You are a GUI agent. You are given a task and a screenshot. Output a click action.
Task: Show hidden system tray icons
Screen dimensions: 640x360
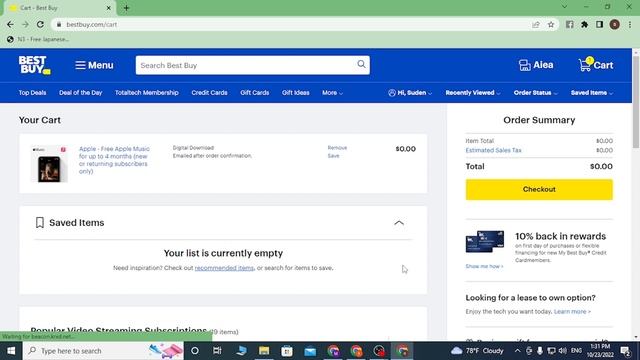(x=517, y=351)
